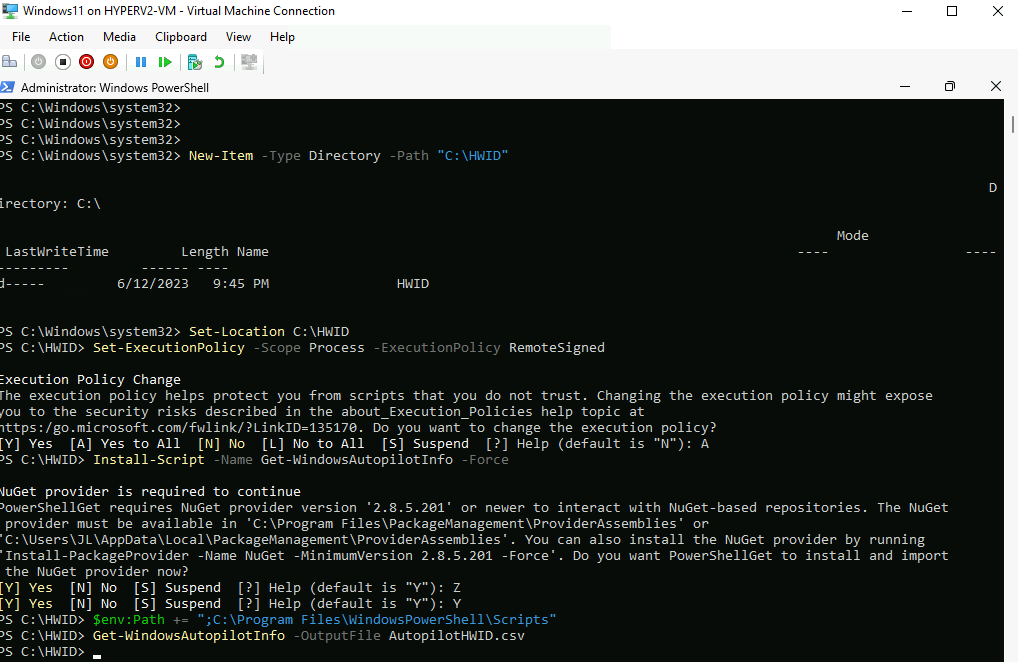Close the Administrator: Windows PowerShell window
The height and width of the screenshot is (662, 1018).
(996, 86)
